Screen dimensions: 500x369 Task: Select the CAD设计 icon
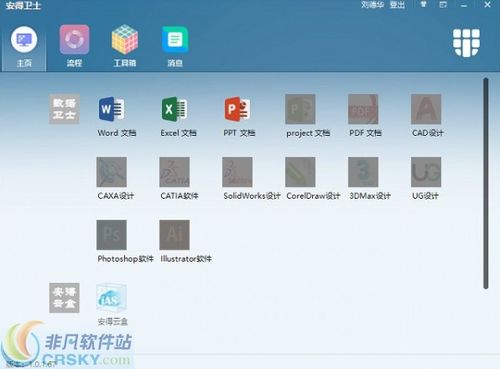point(426,109)
